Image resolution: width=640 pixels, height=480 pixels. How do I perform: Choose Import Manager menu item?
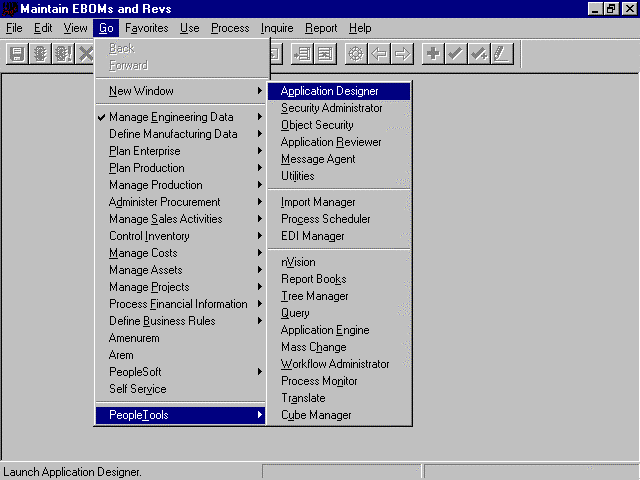pos(339,202)
